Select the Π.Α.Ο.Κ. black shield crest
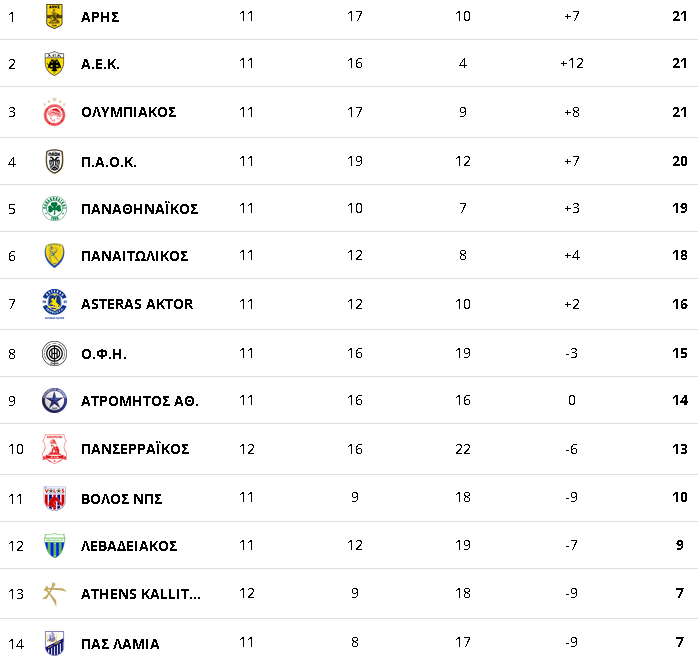The height and width of the screenshot is (656, 698). click(x=54, y=161)
